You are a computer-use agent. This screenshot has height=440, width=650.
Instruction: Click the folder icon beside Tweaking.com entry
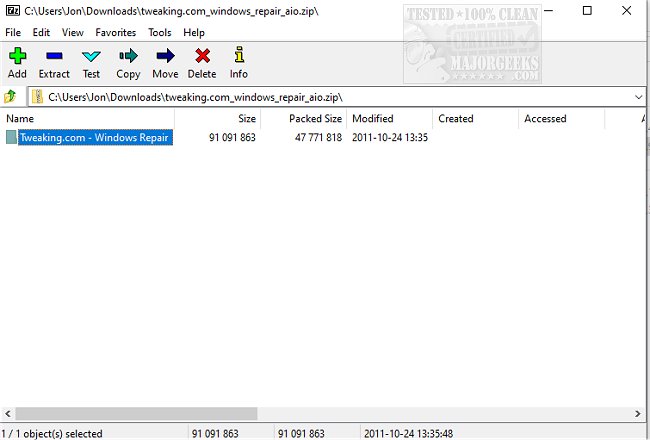tap(11, 137)
